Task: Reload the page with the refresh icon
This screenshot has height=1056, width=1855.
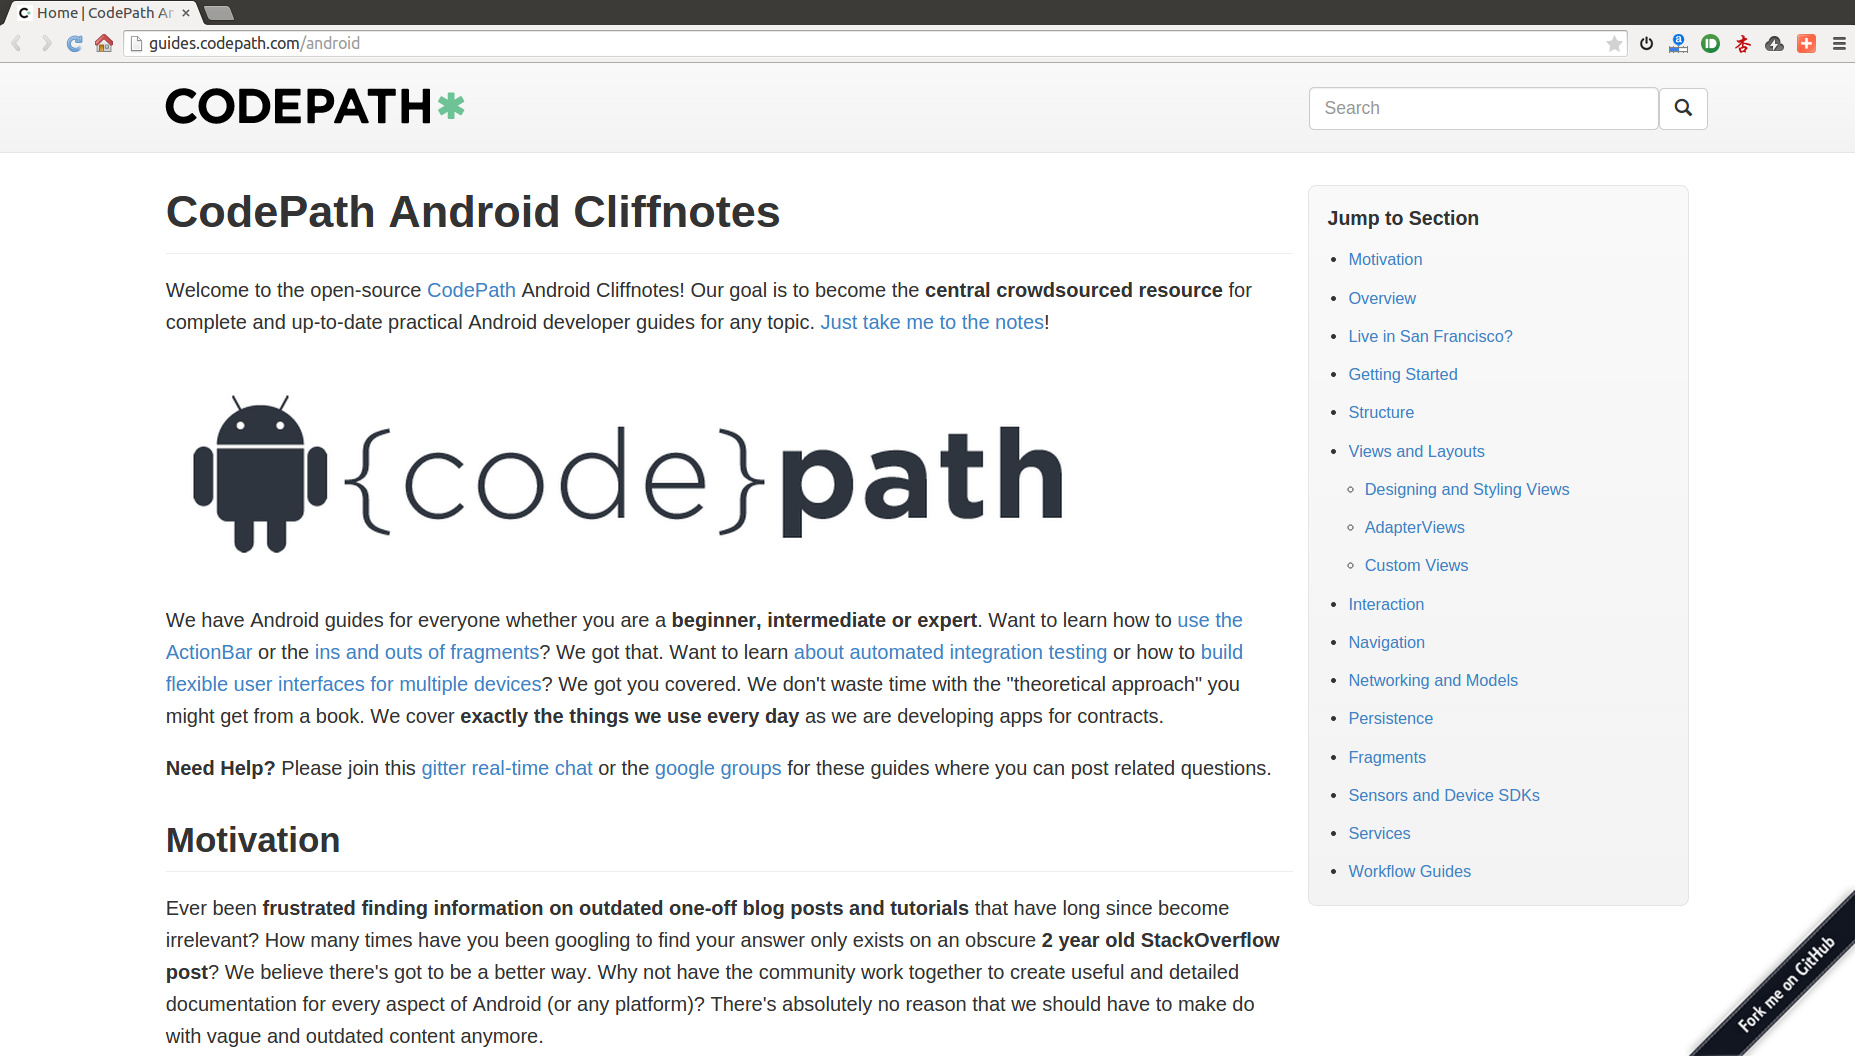Action: point(75,43)
